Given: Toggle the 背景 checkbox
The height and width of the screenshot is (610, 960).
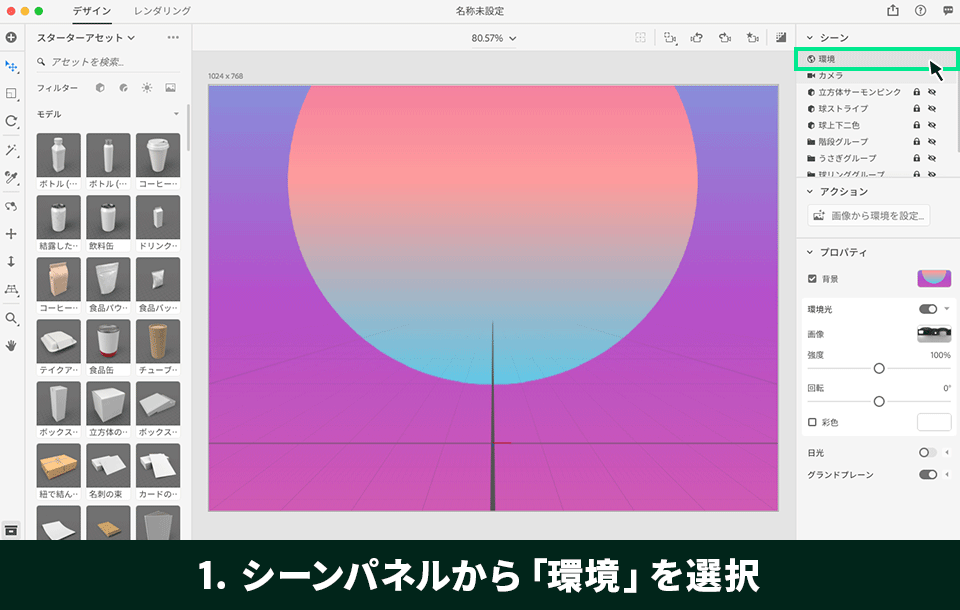Looking at the screenshot, I should (812, 279).
